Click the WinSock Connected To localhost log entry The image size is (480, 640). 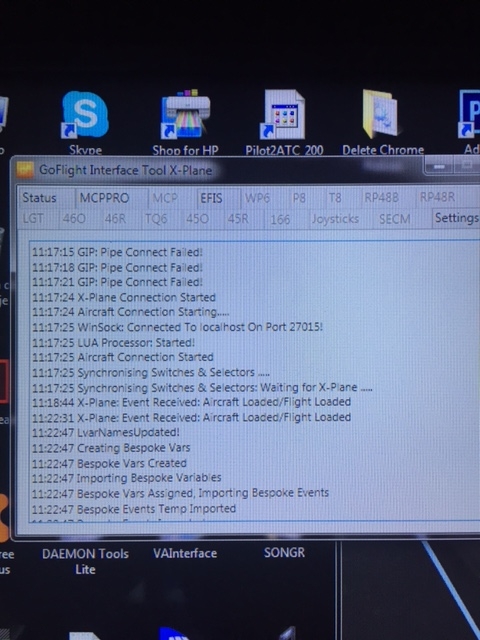click(x=177, y=327)
